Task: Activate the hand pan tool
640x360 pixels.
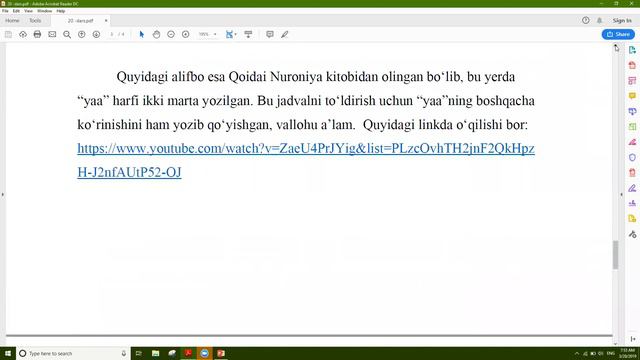Action: [156, 34]
